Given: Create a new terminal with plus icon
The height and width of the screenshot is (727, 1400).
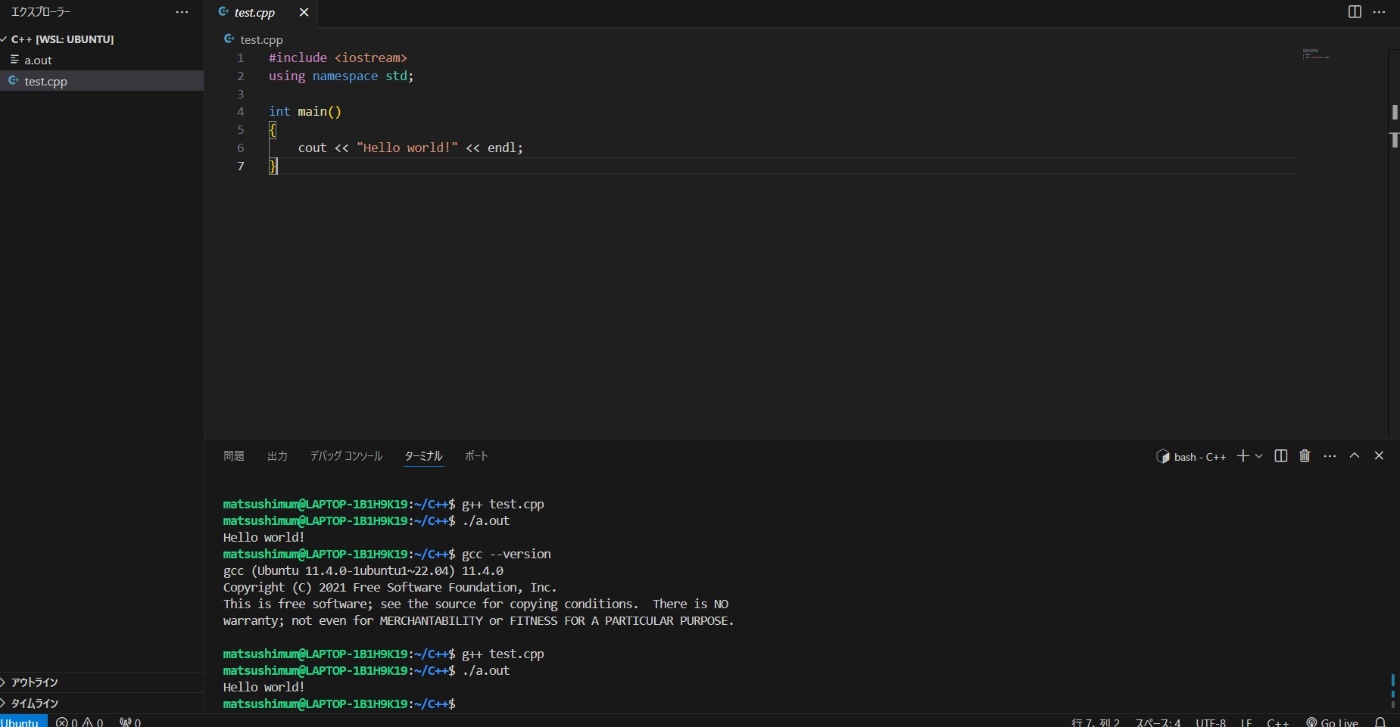Looking at the screenshot, I should coord(1242,456).
